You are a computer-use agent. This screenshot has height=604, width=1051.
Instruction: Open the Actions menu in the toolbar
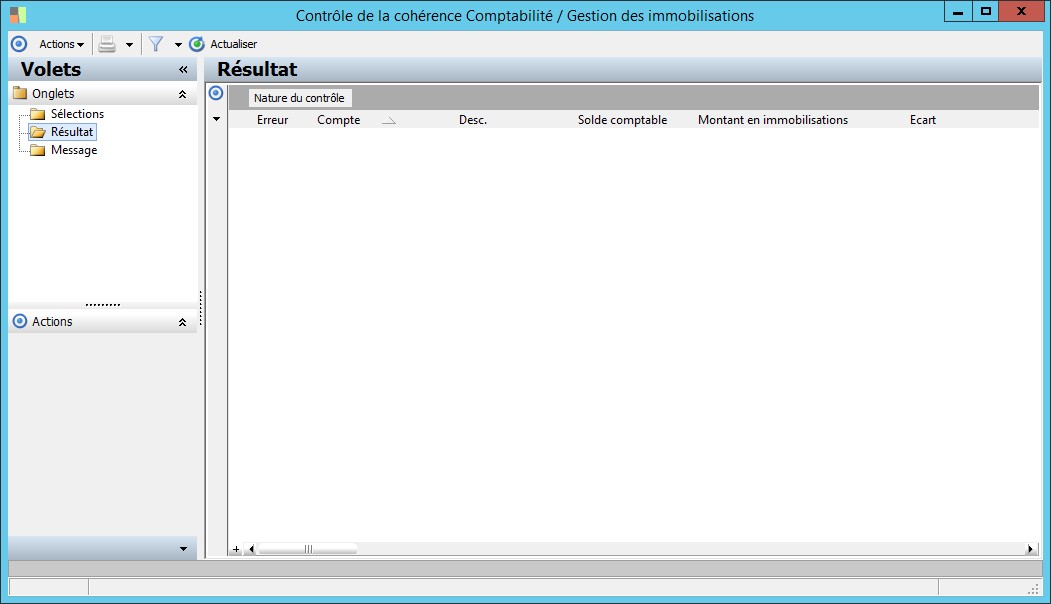61,44
